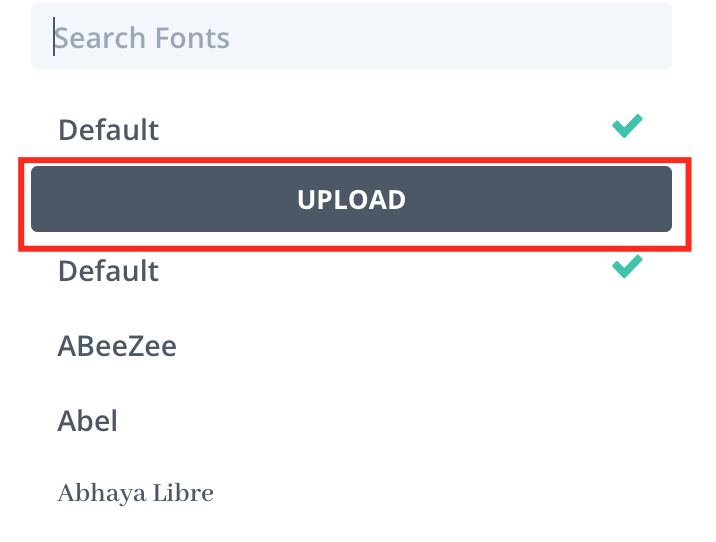Click the green checkmark below the Upload button
Screen dimensions: 716x542
pos(627,267)
